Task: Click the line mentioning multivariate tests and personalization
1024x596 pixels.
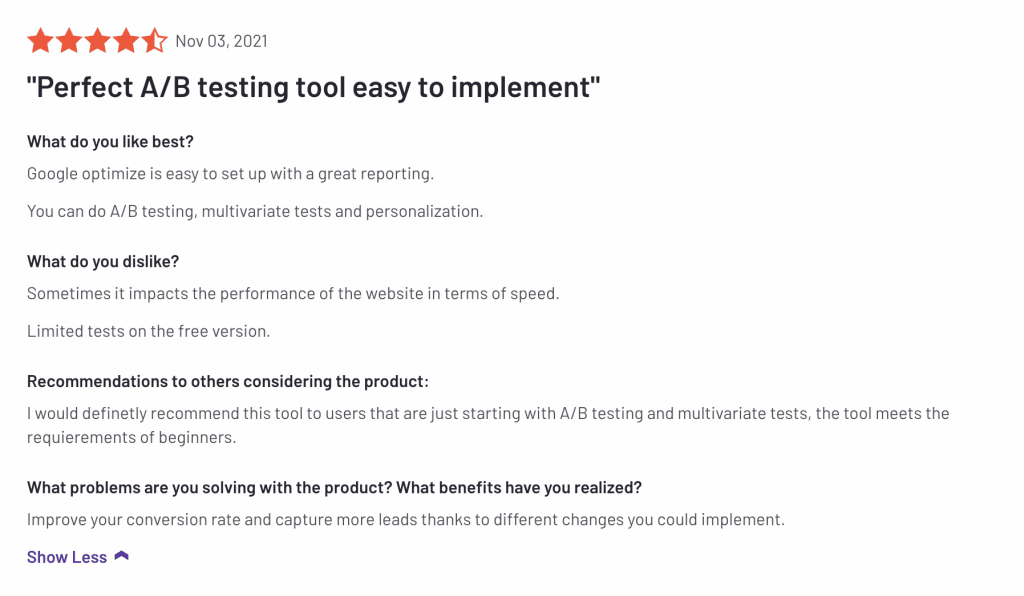Action: coord(255,211)
